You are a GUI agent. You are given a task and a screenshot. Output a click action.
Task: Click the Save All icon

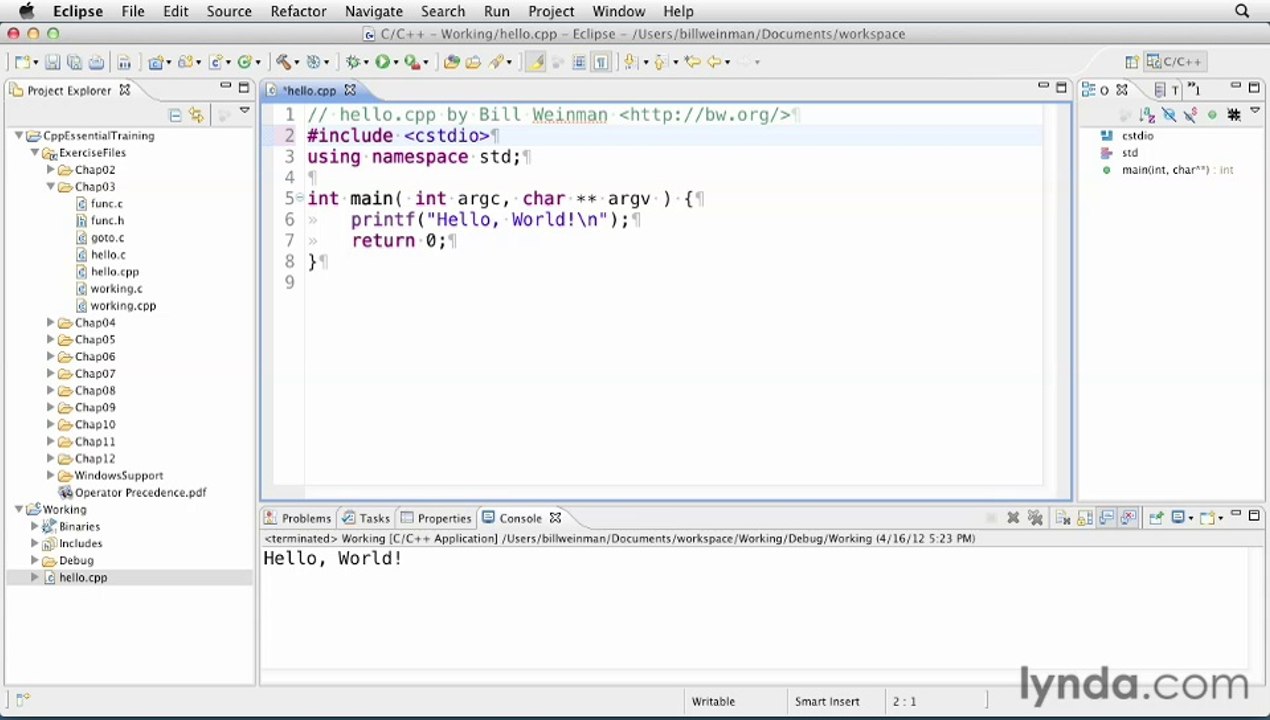point(74,62)
